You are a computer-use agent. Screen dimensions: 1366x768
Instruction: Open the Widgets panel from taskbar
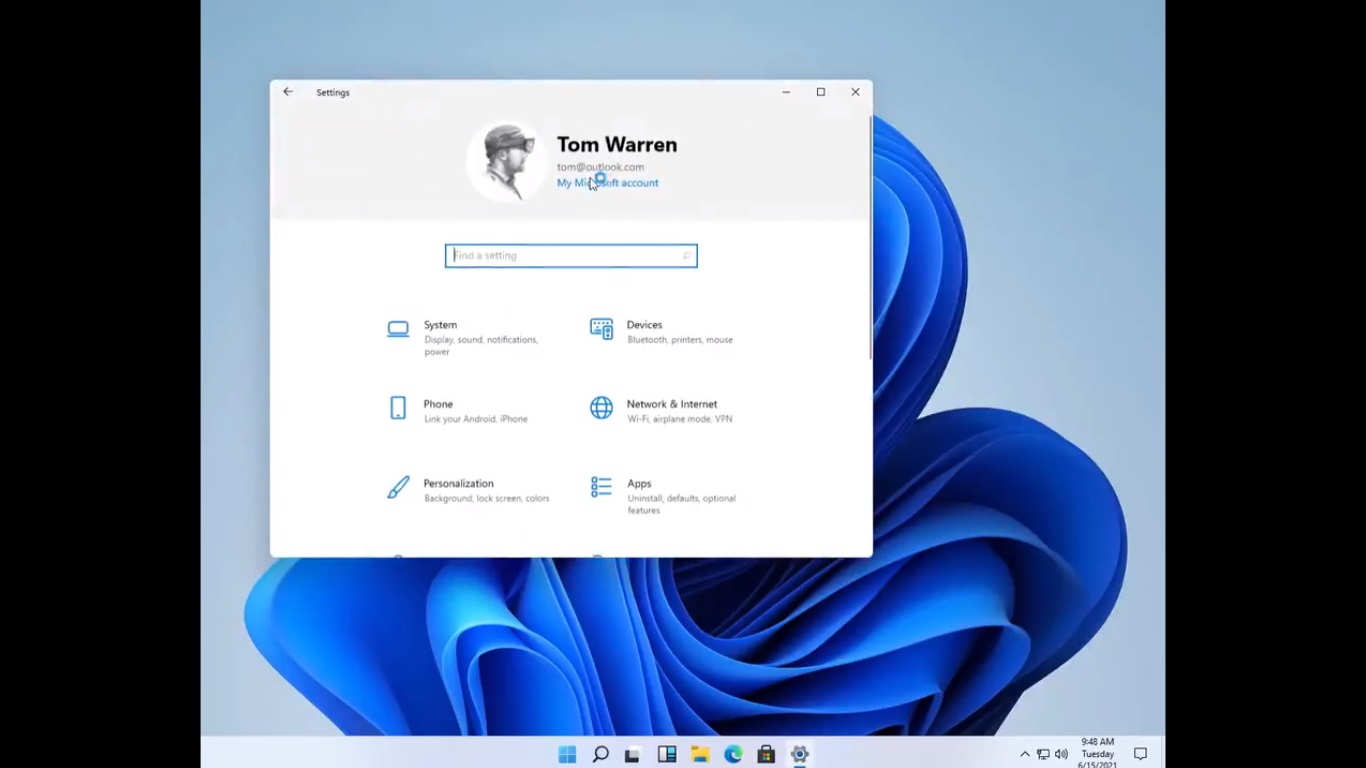click(667, 754)
